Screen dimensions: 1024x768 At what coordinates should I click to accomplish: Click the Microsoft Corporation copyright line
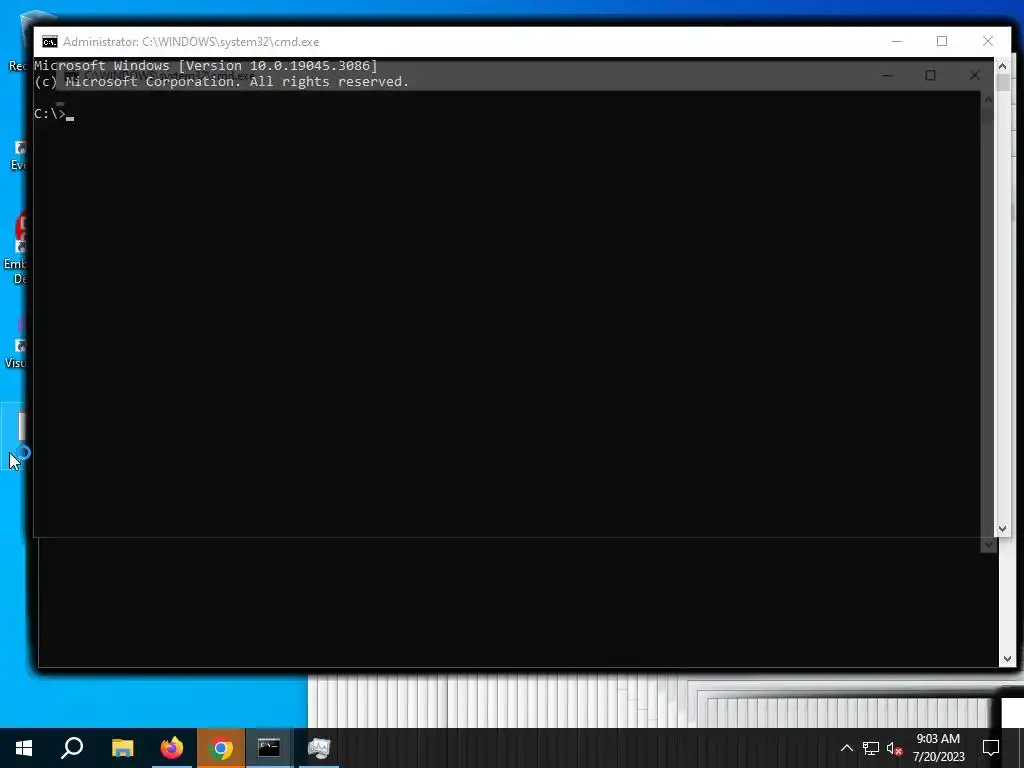(221, 82)
